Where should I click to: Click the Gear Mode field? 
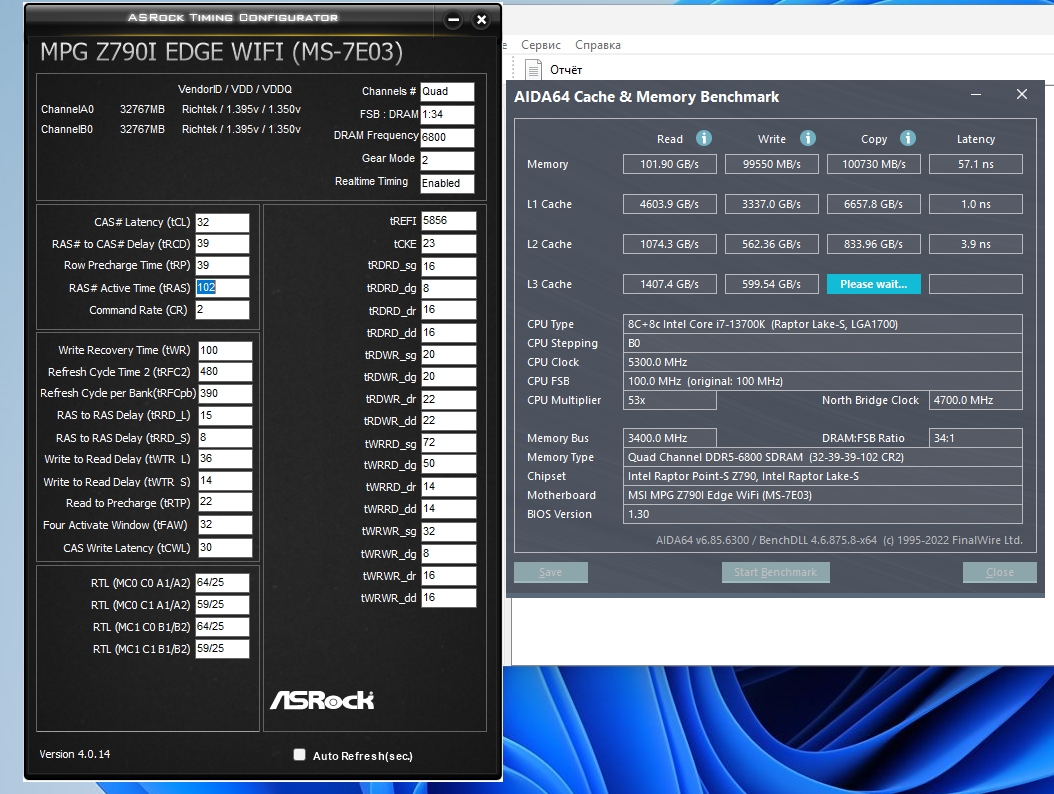point(447,160)
